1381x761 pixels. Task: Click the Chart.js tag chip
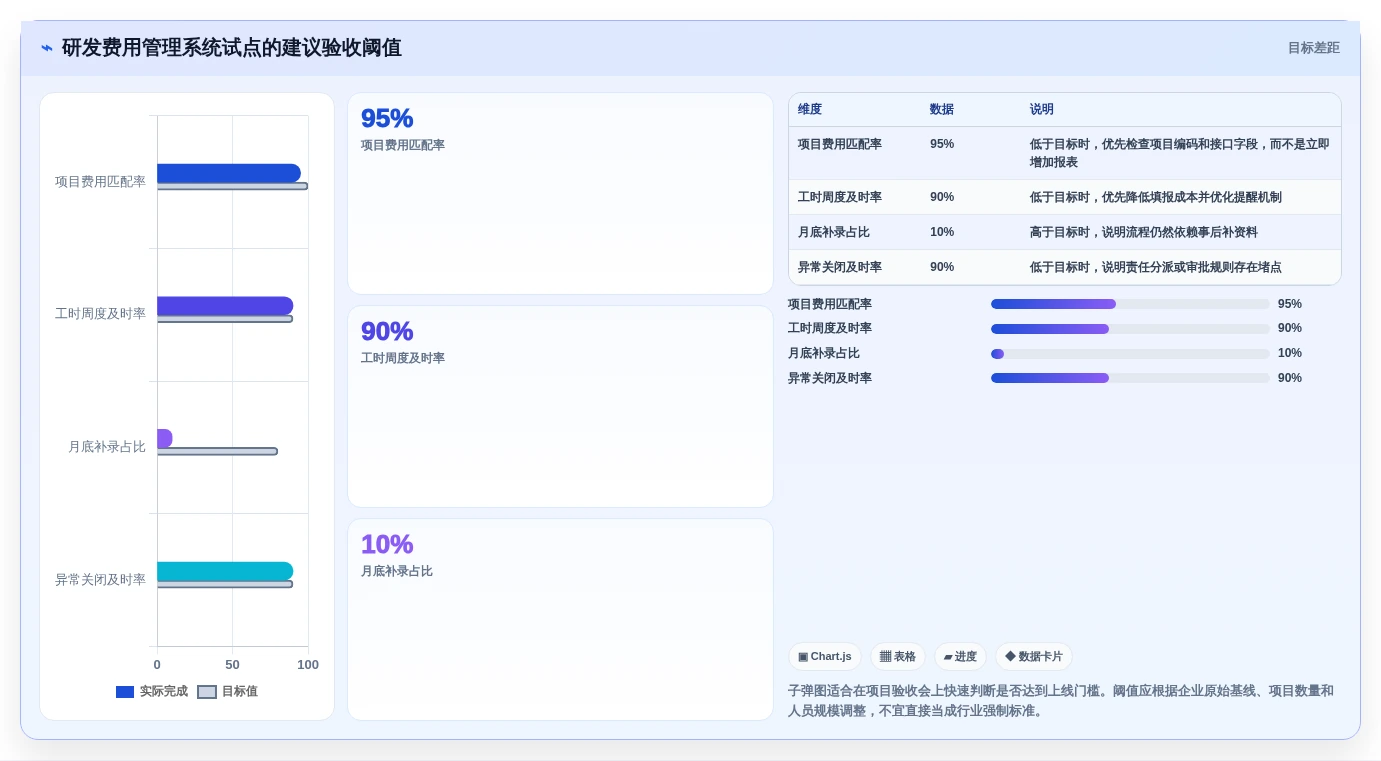click(825, 657)
